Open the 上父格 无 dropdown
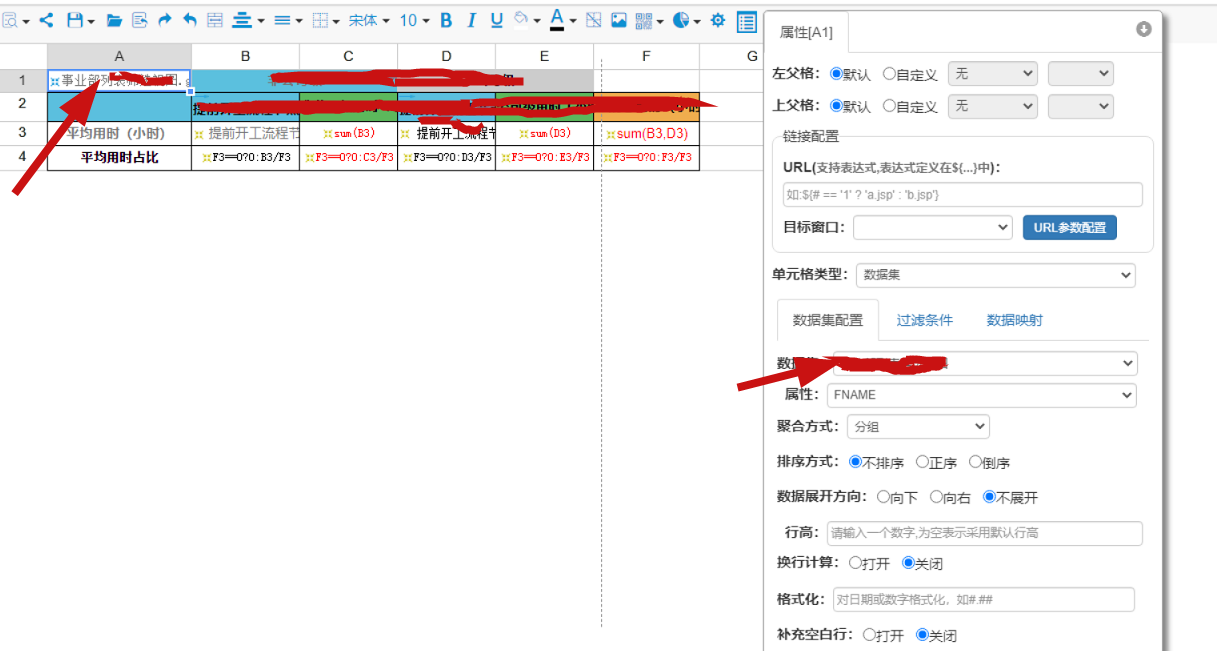Image resolution: width=1217 pixels, height=651 pixels. click(x=993, y=105)
